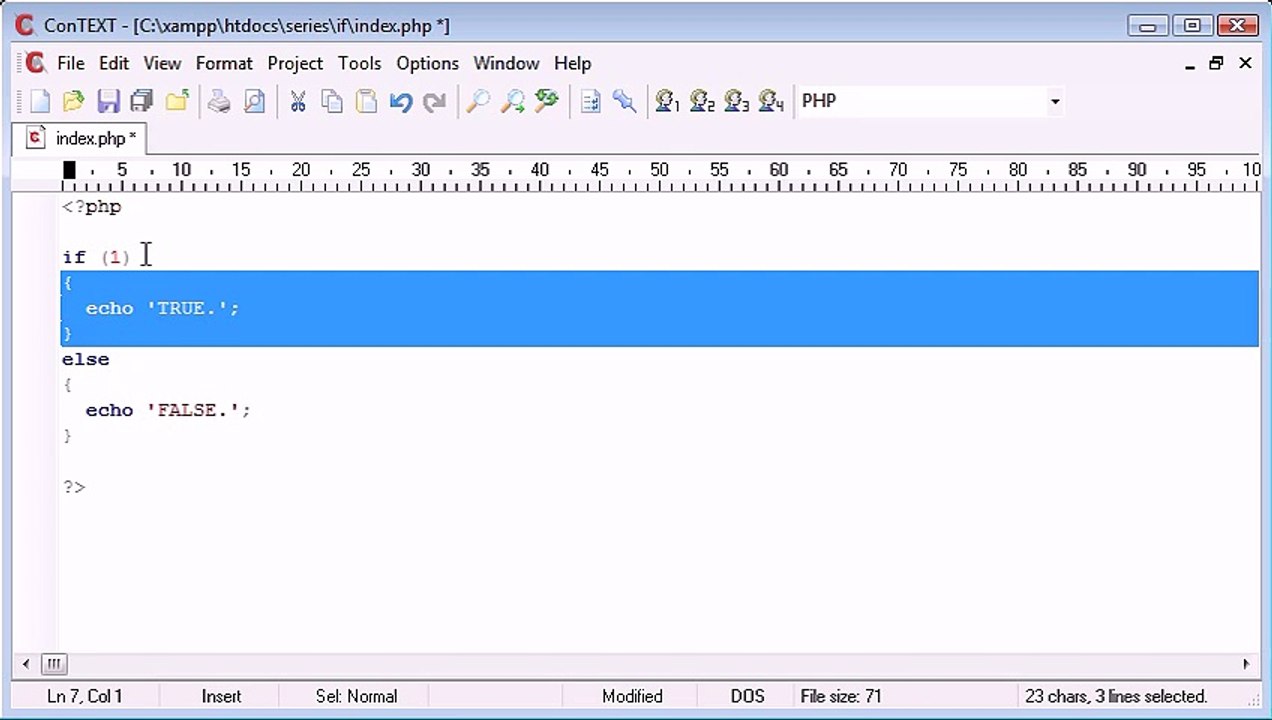Restore the inner document window
This screenshot has height=720, width=1272.
point(1216,63)
